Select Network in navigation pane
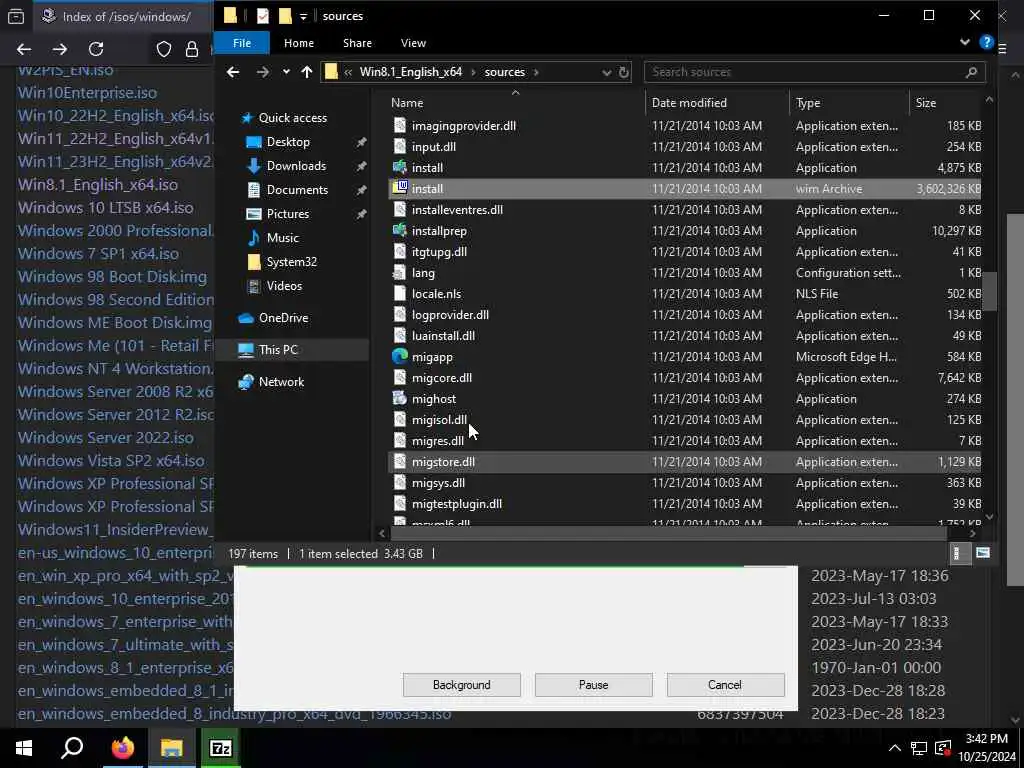 (x=281, y=382)
